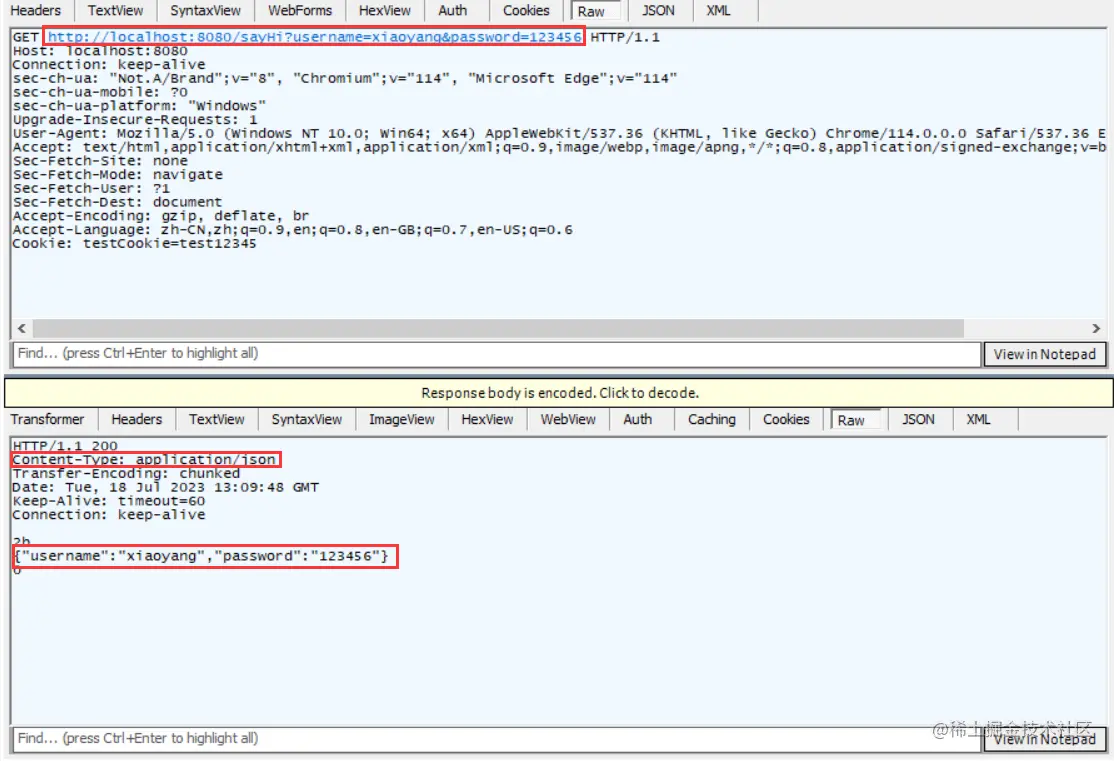Click the 'Keep-Alive: timeout=60' line
Viewport: 1114px width, 761px height.
click(109, 501)
